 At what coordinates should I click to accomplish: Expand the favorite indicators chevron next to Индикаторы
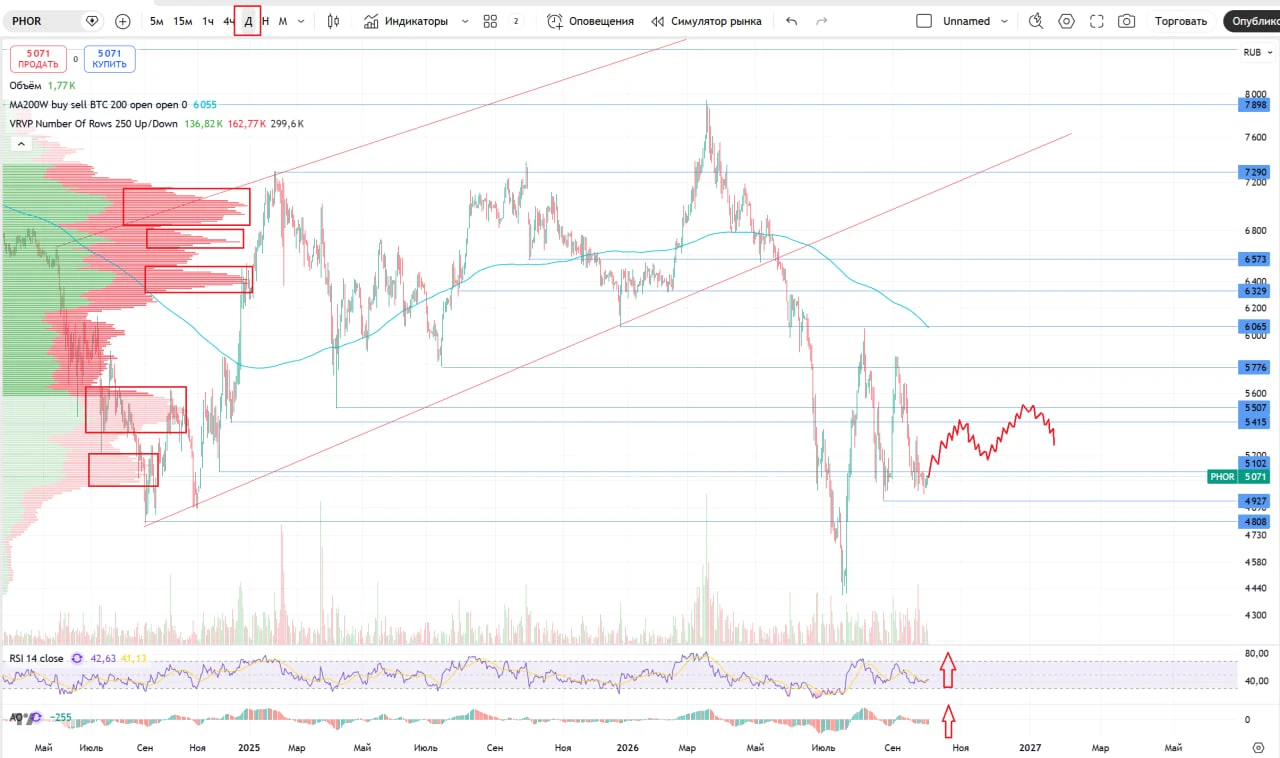tap(464, 21)
